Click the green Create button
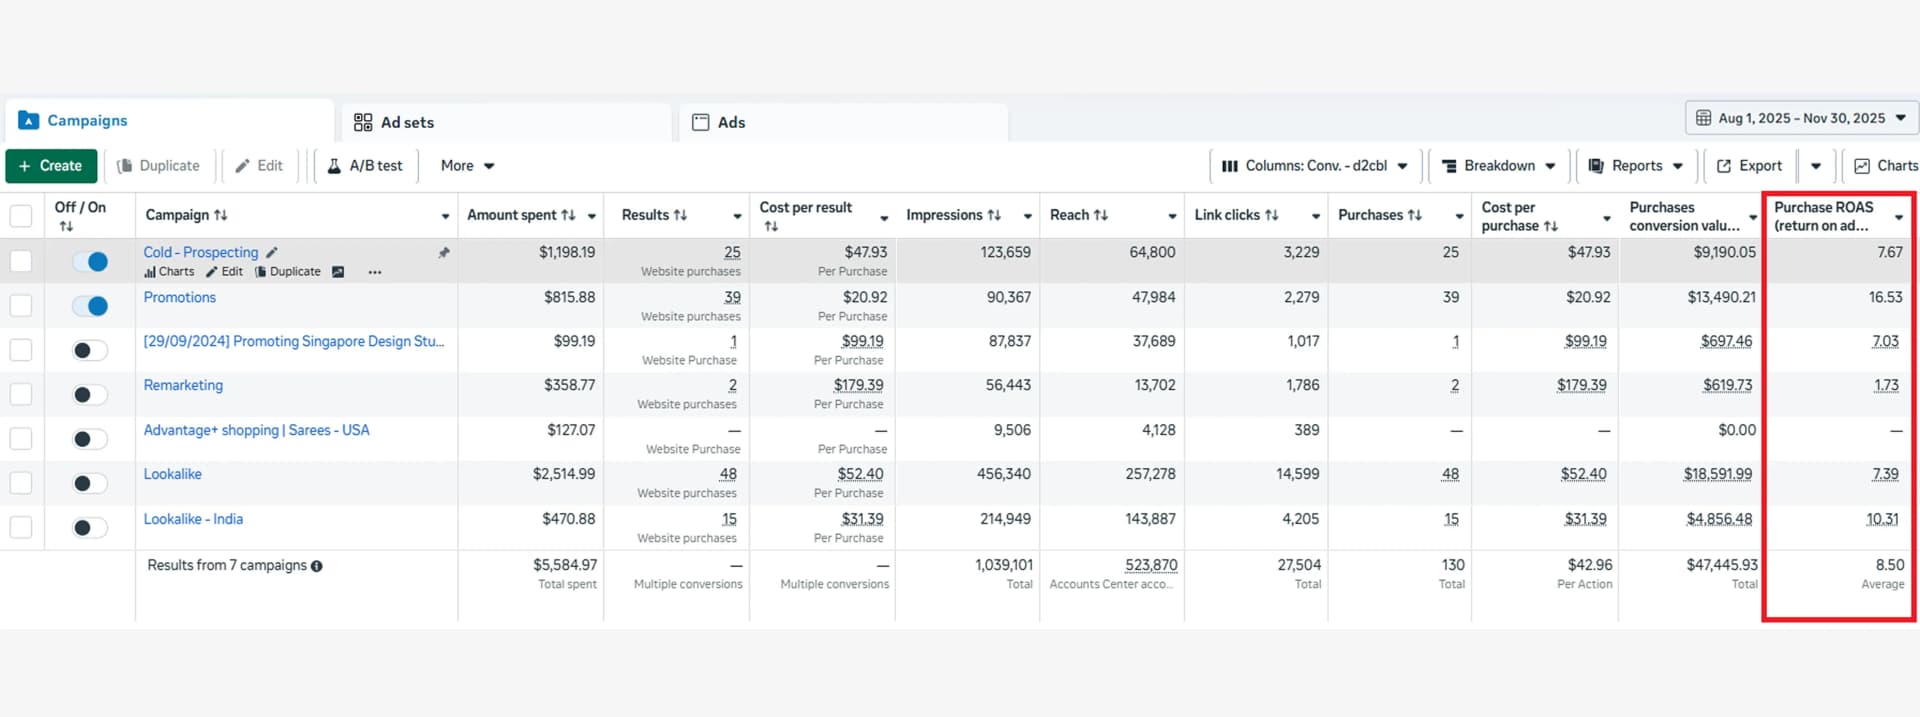 (51, 166)
